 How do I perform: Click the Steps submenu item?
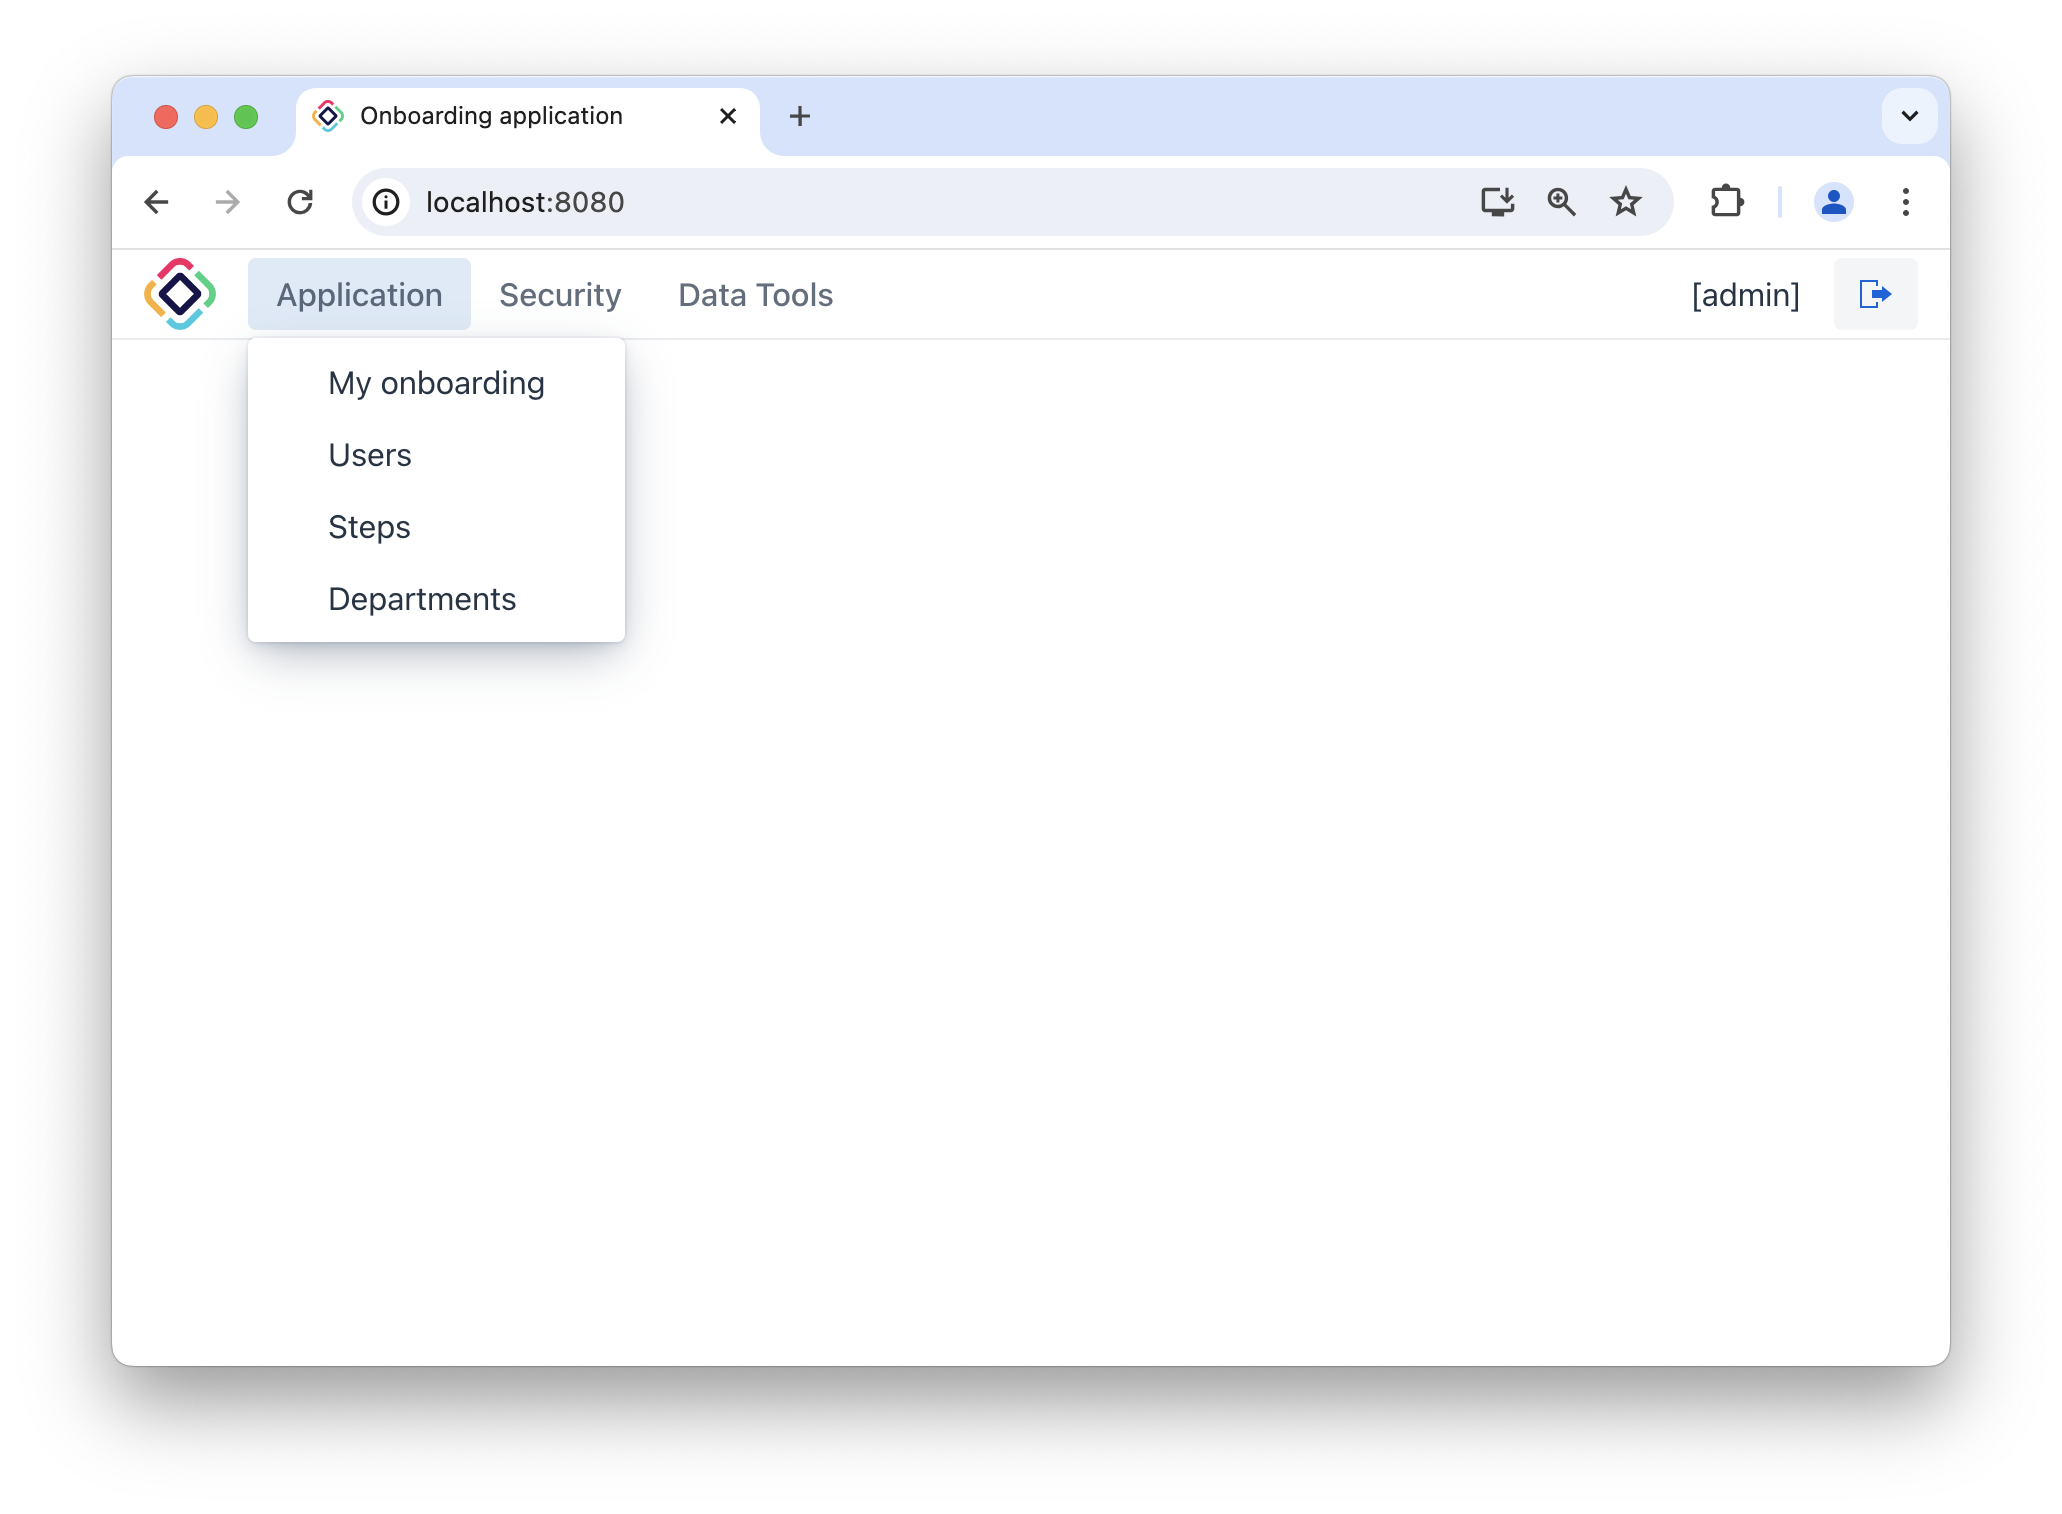(x=368, y=527)
